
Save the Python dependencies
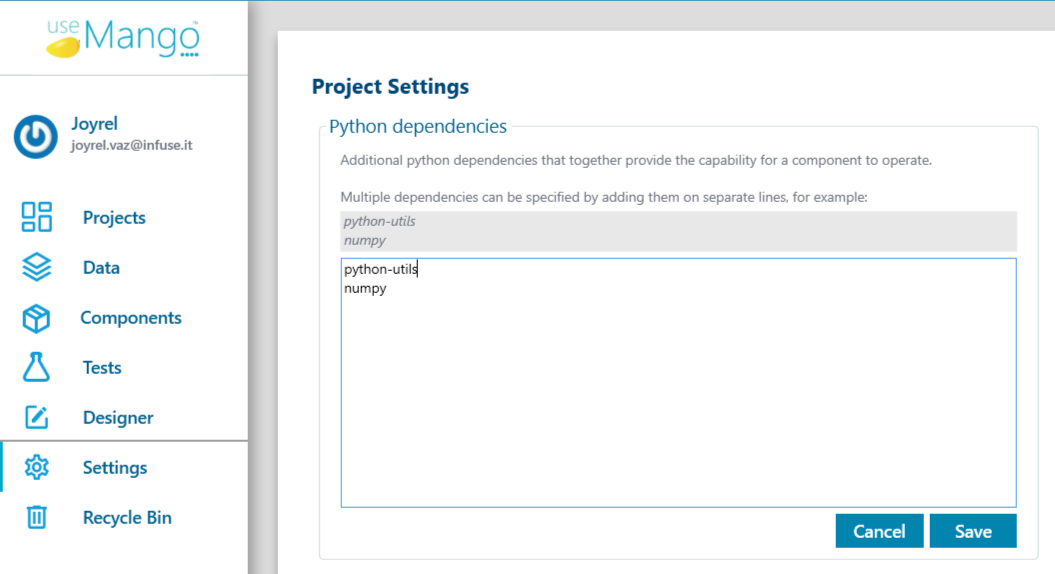pyautogui.click(x=973, y=531)
